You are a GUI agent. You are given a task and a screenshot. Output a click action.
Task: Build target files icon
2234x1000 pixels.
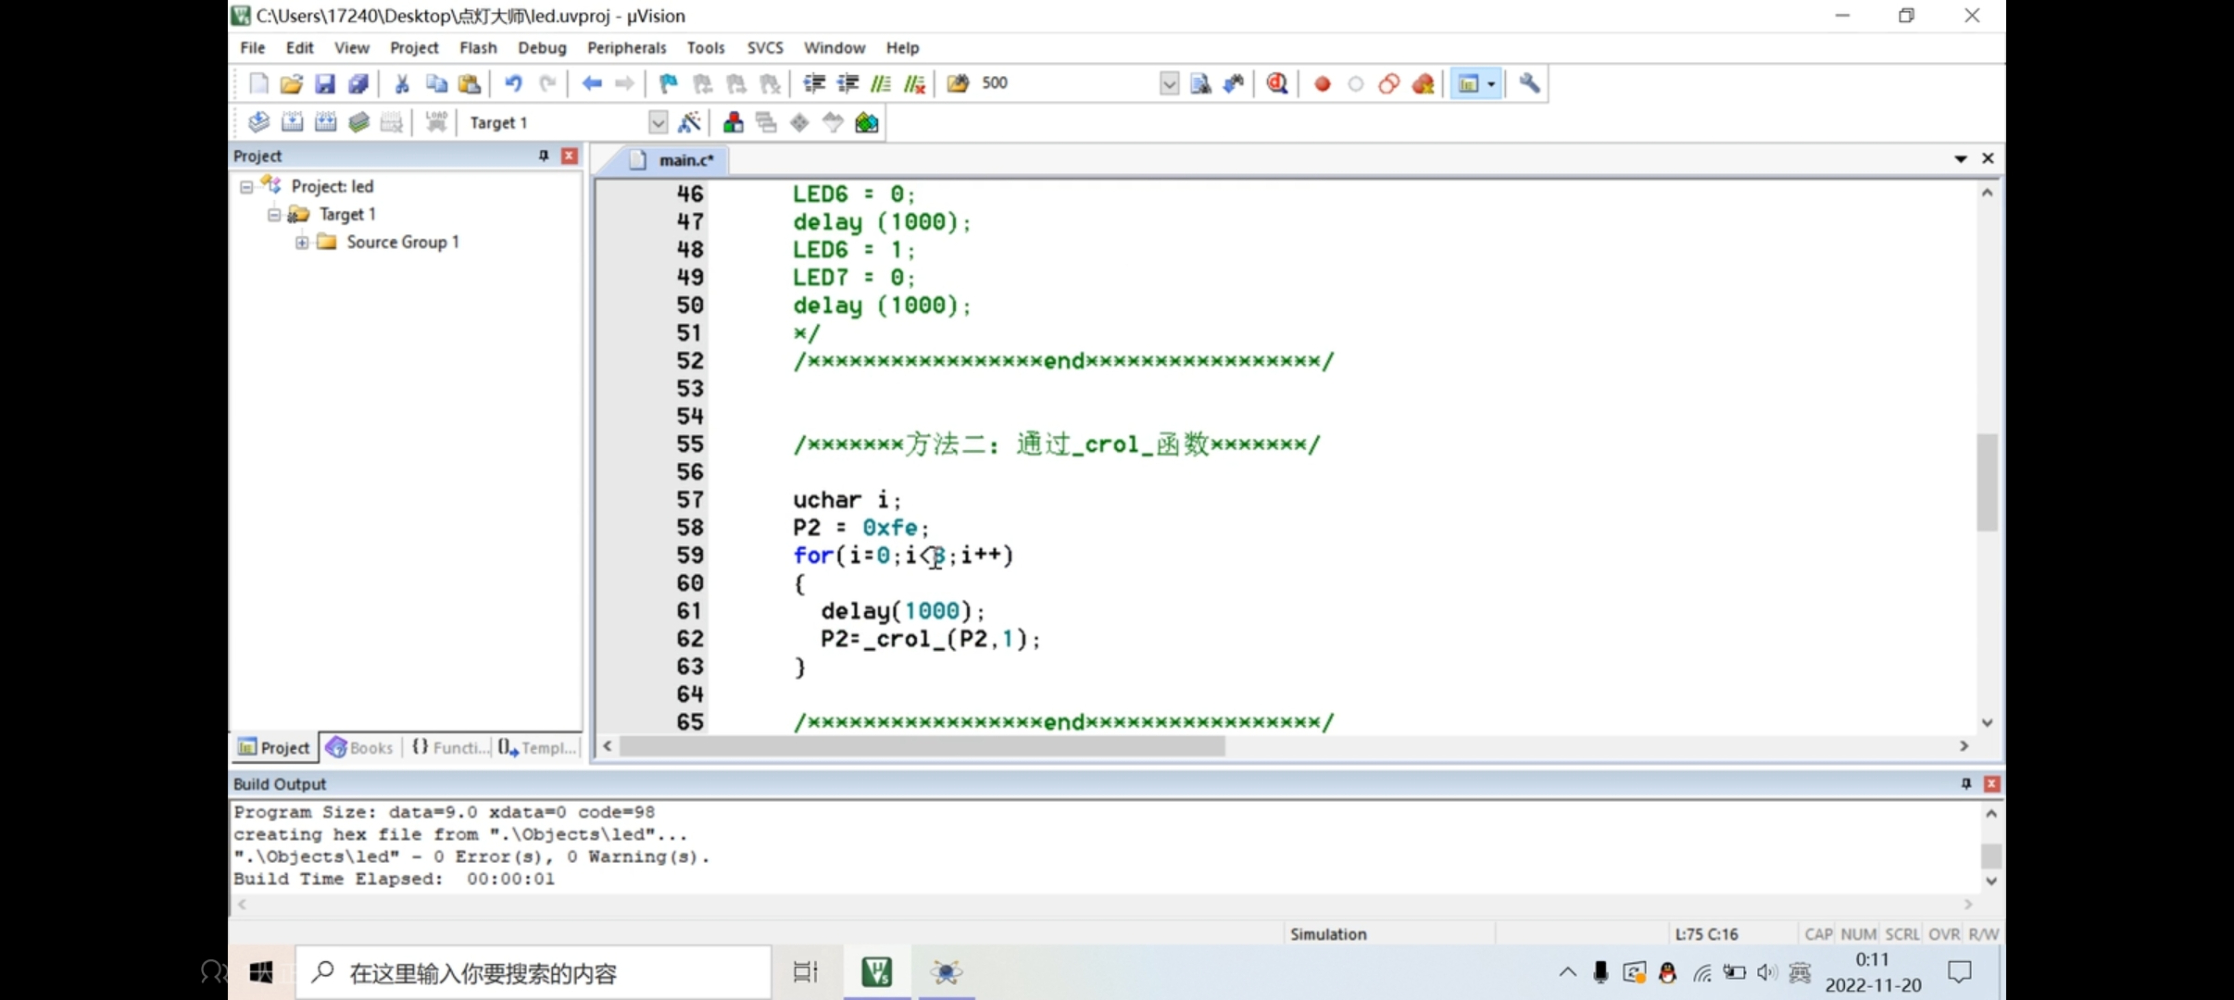tap(292, 122)
